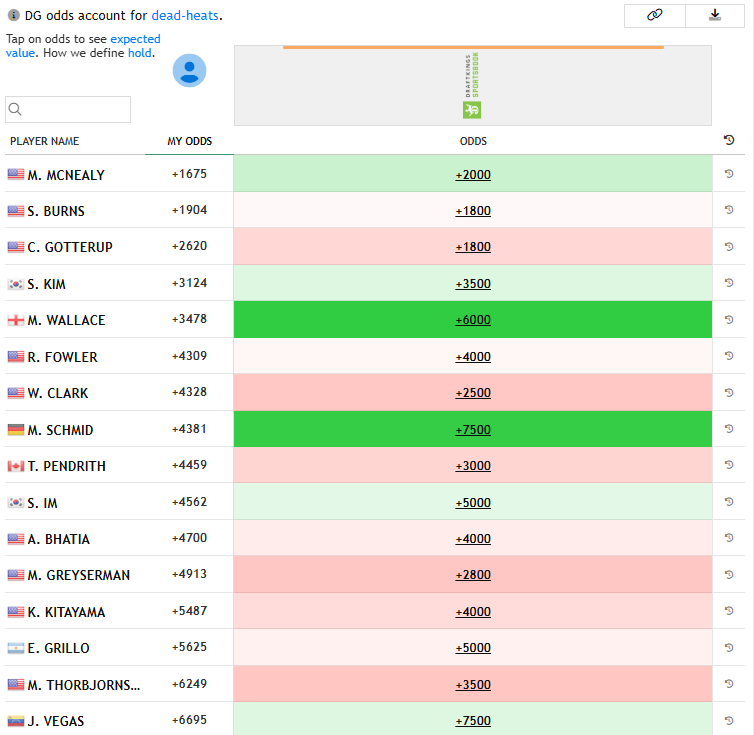Tap M. Greyserman +2800 odds
The width and height of the screenshot is (754, 735).
click(x=473, y=575)
